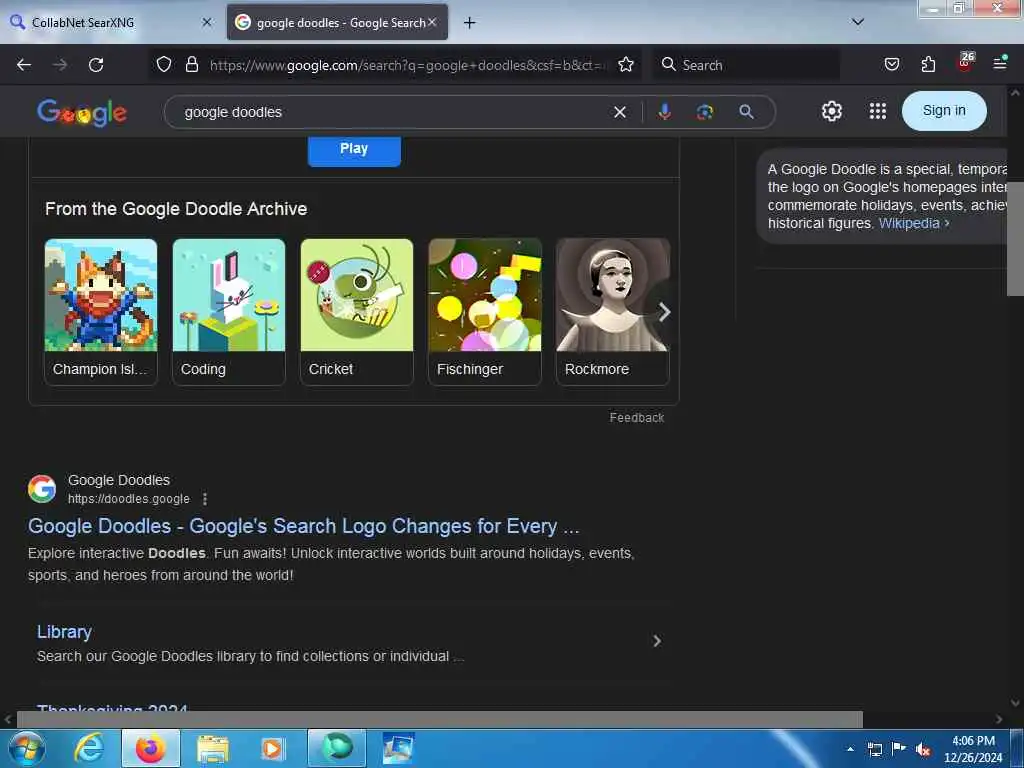This screenshot has height=768, width=1024.
Task: Click the Sign in button
Action: click(x=944, y=111)
